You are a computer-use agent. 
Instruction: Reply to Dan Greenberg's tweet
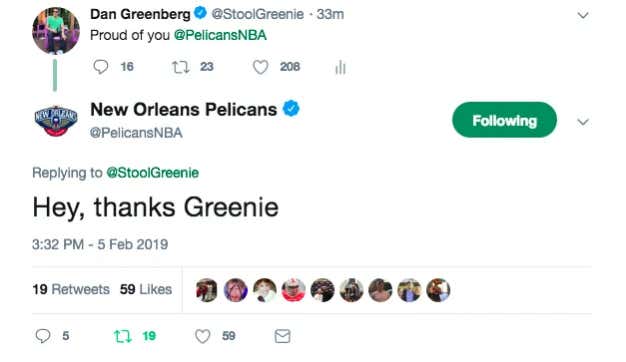[x=101, y=67]
